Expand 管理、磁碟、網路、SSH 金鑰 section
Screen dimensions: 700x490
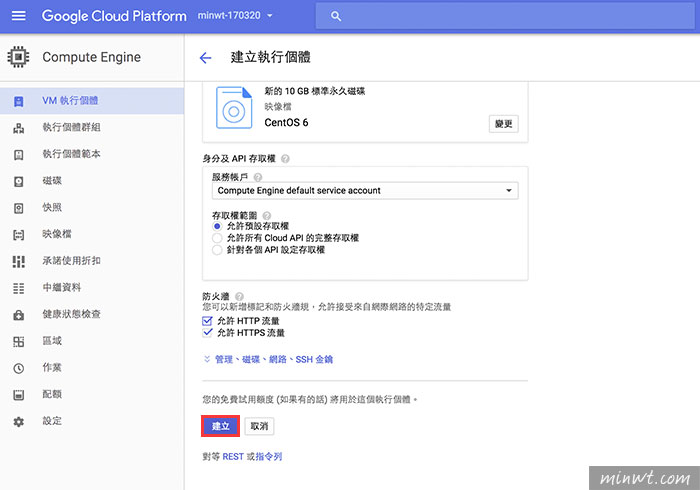[x=268, y=360]
